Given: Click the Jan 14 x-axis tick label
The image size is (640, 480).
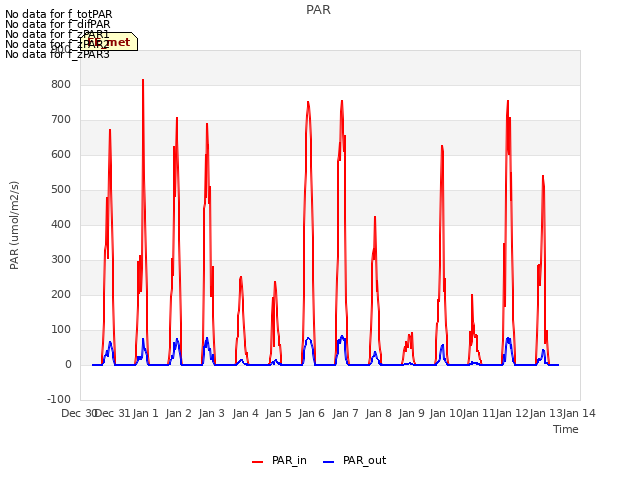Looking at the screenshot, I should tap(579, 413).
